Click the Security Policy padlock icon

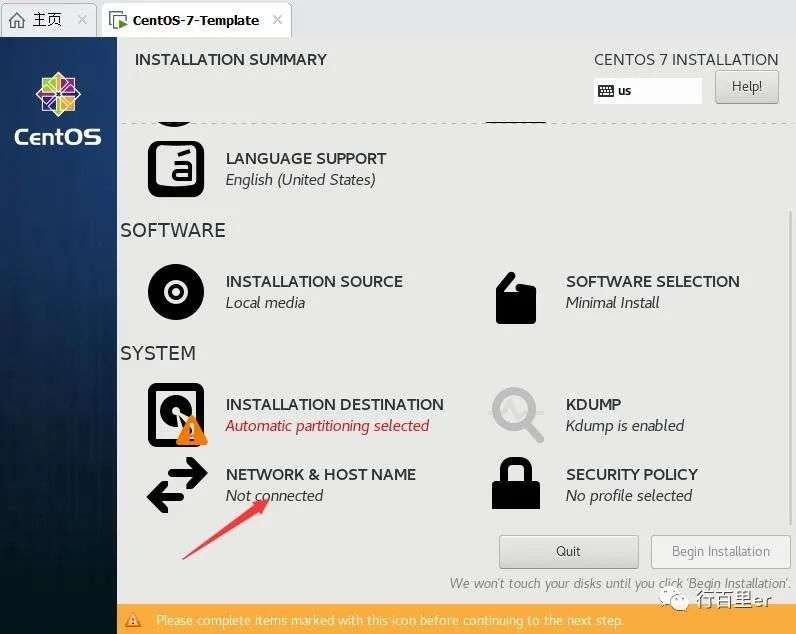[516, 483]
